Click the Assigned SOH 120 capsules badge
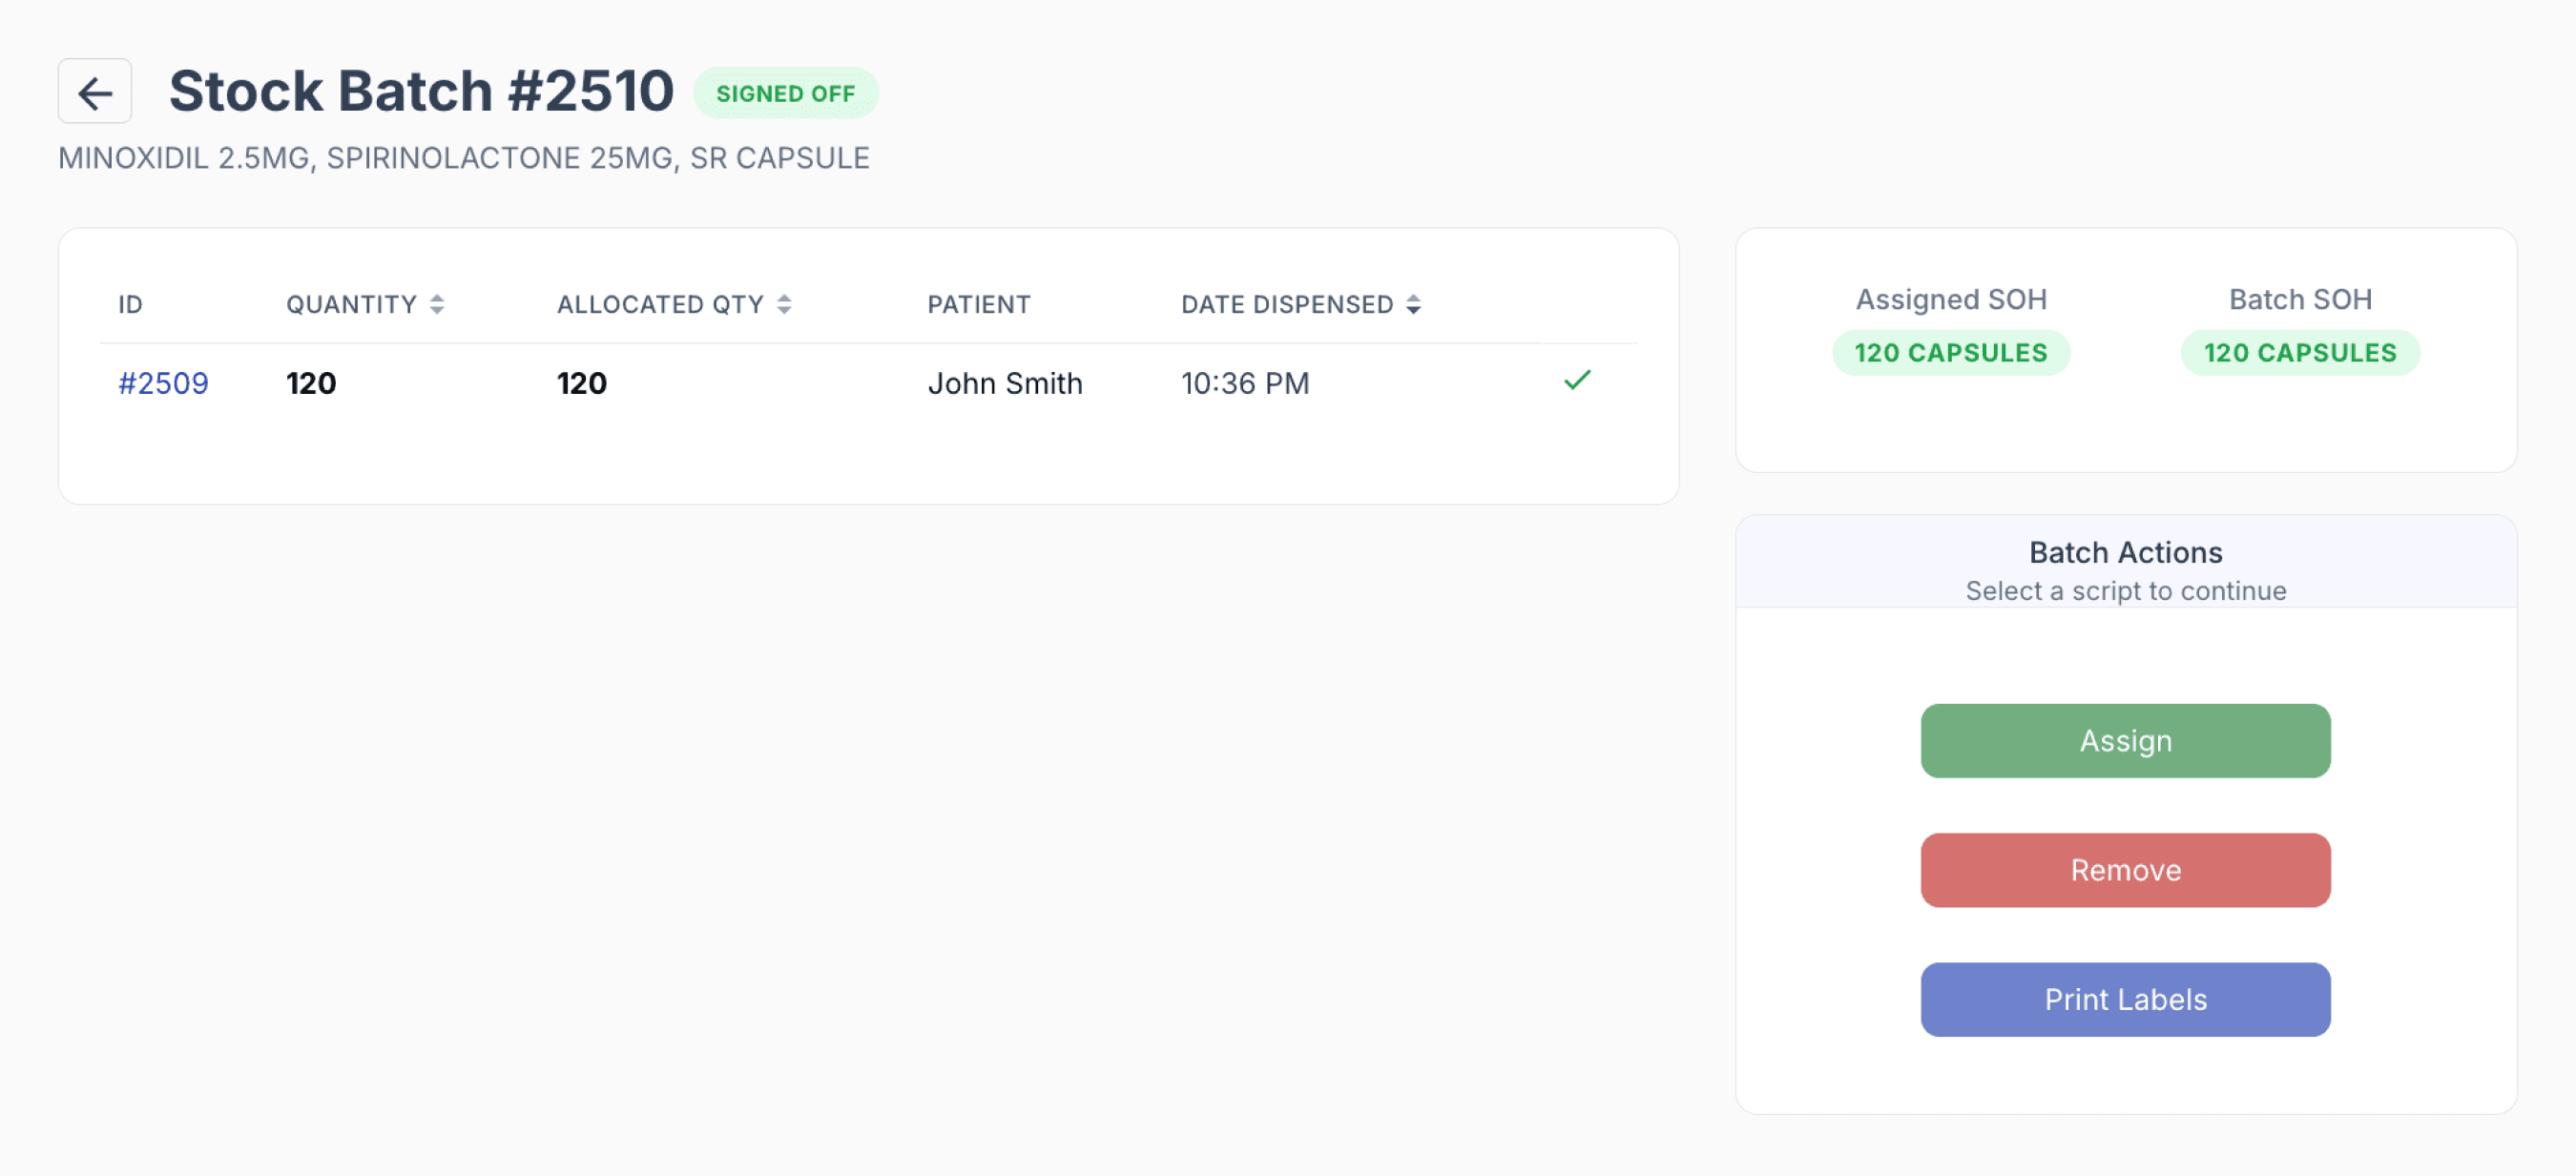Viewport: 2576px width, 1176px height. click(1951, 353)
